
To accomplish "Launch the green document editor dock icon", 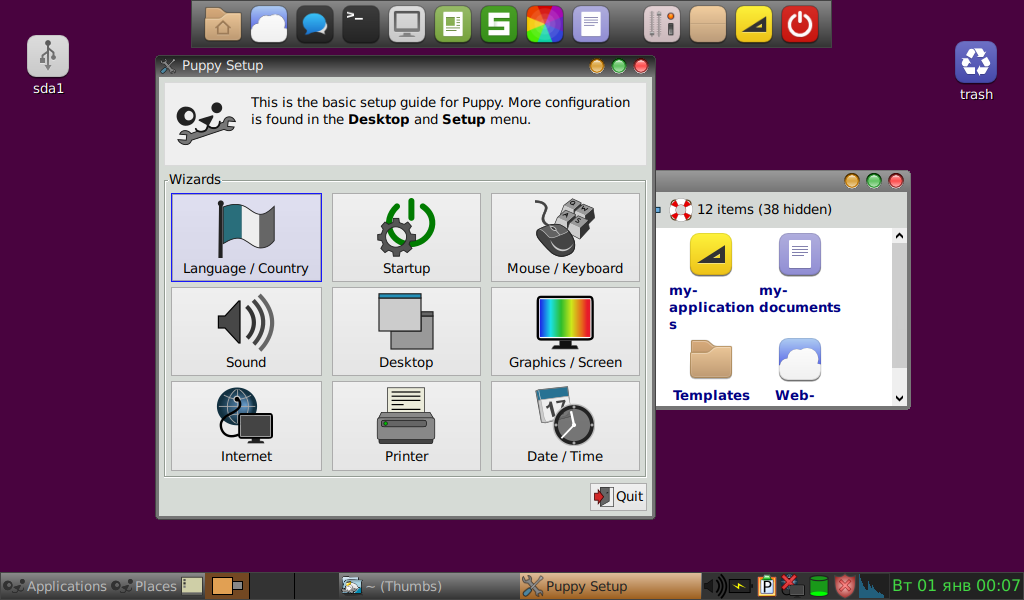I will 453,25.
